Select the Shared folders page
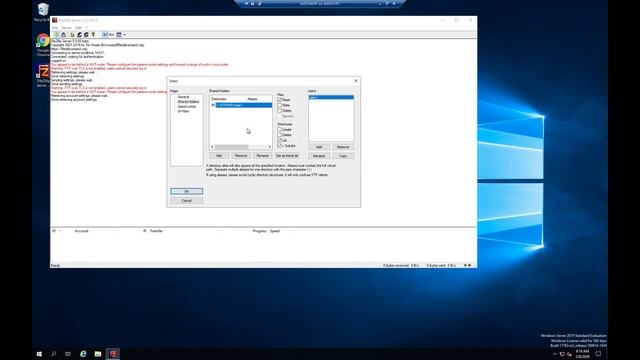The image size is (640, 360). pyautogui.click(x=188, y=102)
